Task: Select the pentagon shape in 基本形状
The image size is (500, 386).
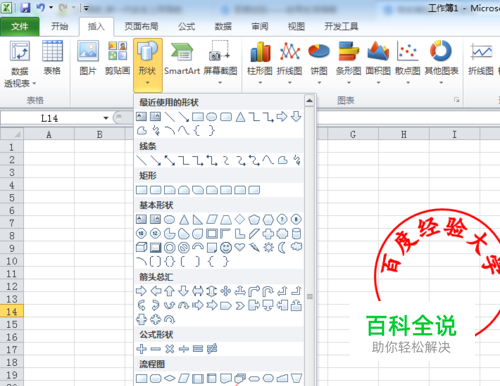Action: pyautogui.click(x=254, y=219)
